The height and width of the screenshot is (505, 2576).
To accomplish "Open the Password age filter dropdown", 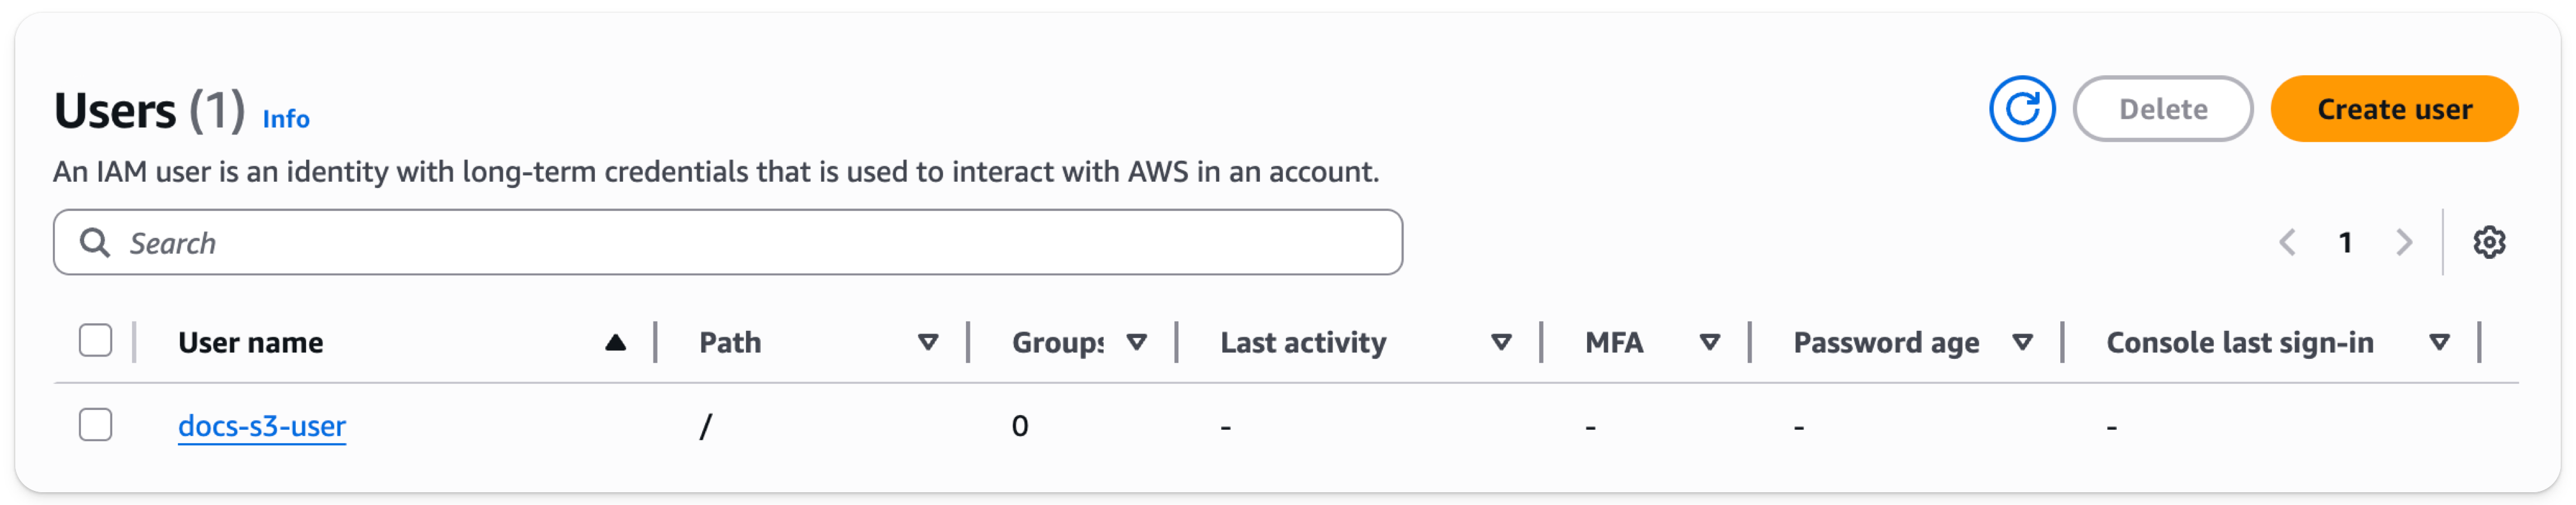I will [x=2024, y=342].
